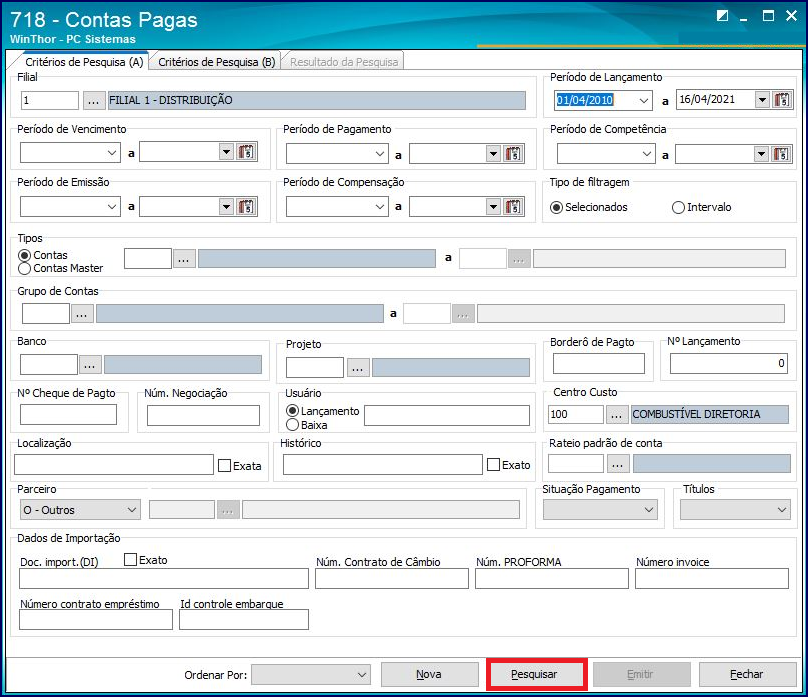Image resolution: width=808 pixels, height=697 pixels.
Task: Open Tipos account lookup ellipsis button
Action: [x=184, y=259]
